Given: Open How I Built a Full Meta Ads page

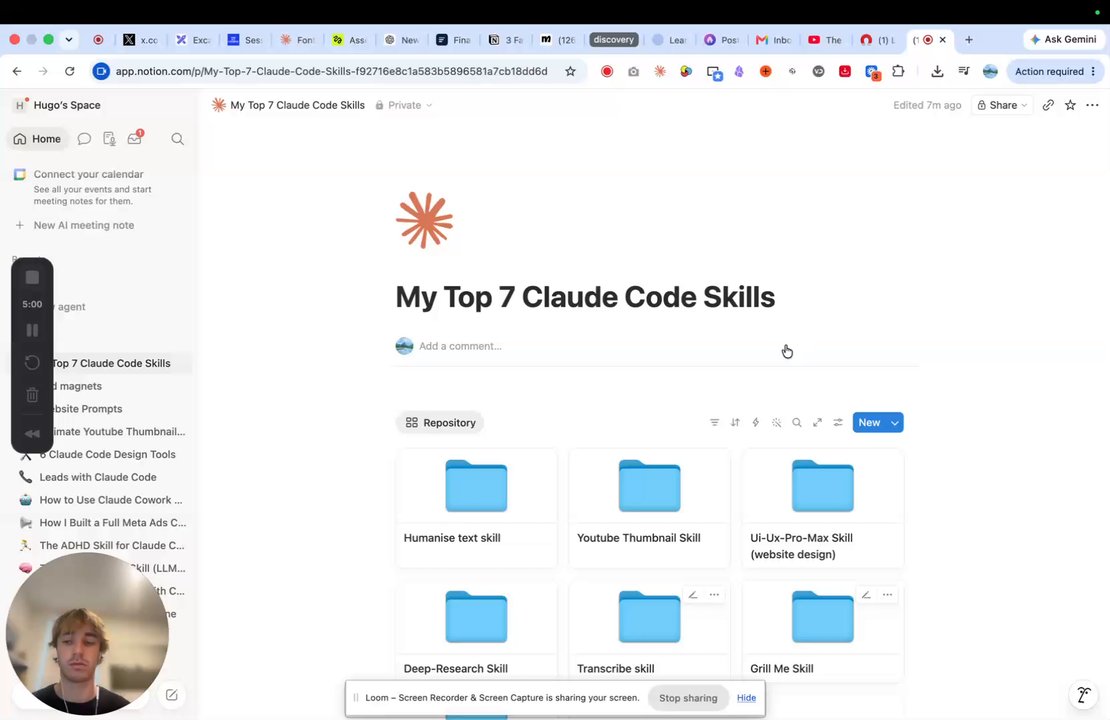Looking at the screenshot, I should [113, 522].
